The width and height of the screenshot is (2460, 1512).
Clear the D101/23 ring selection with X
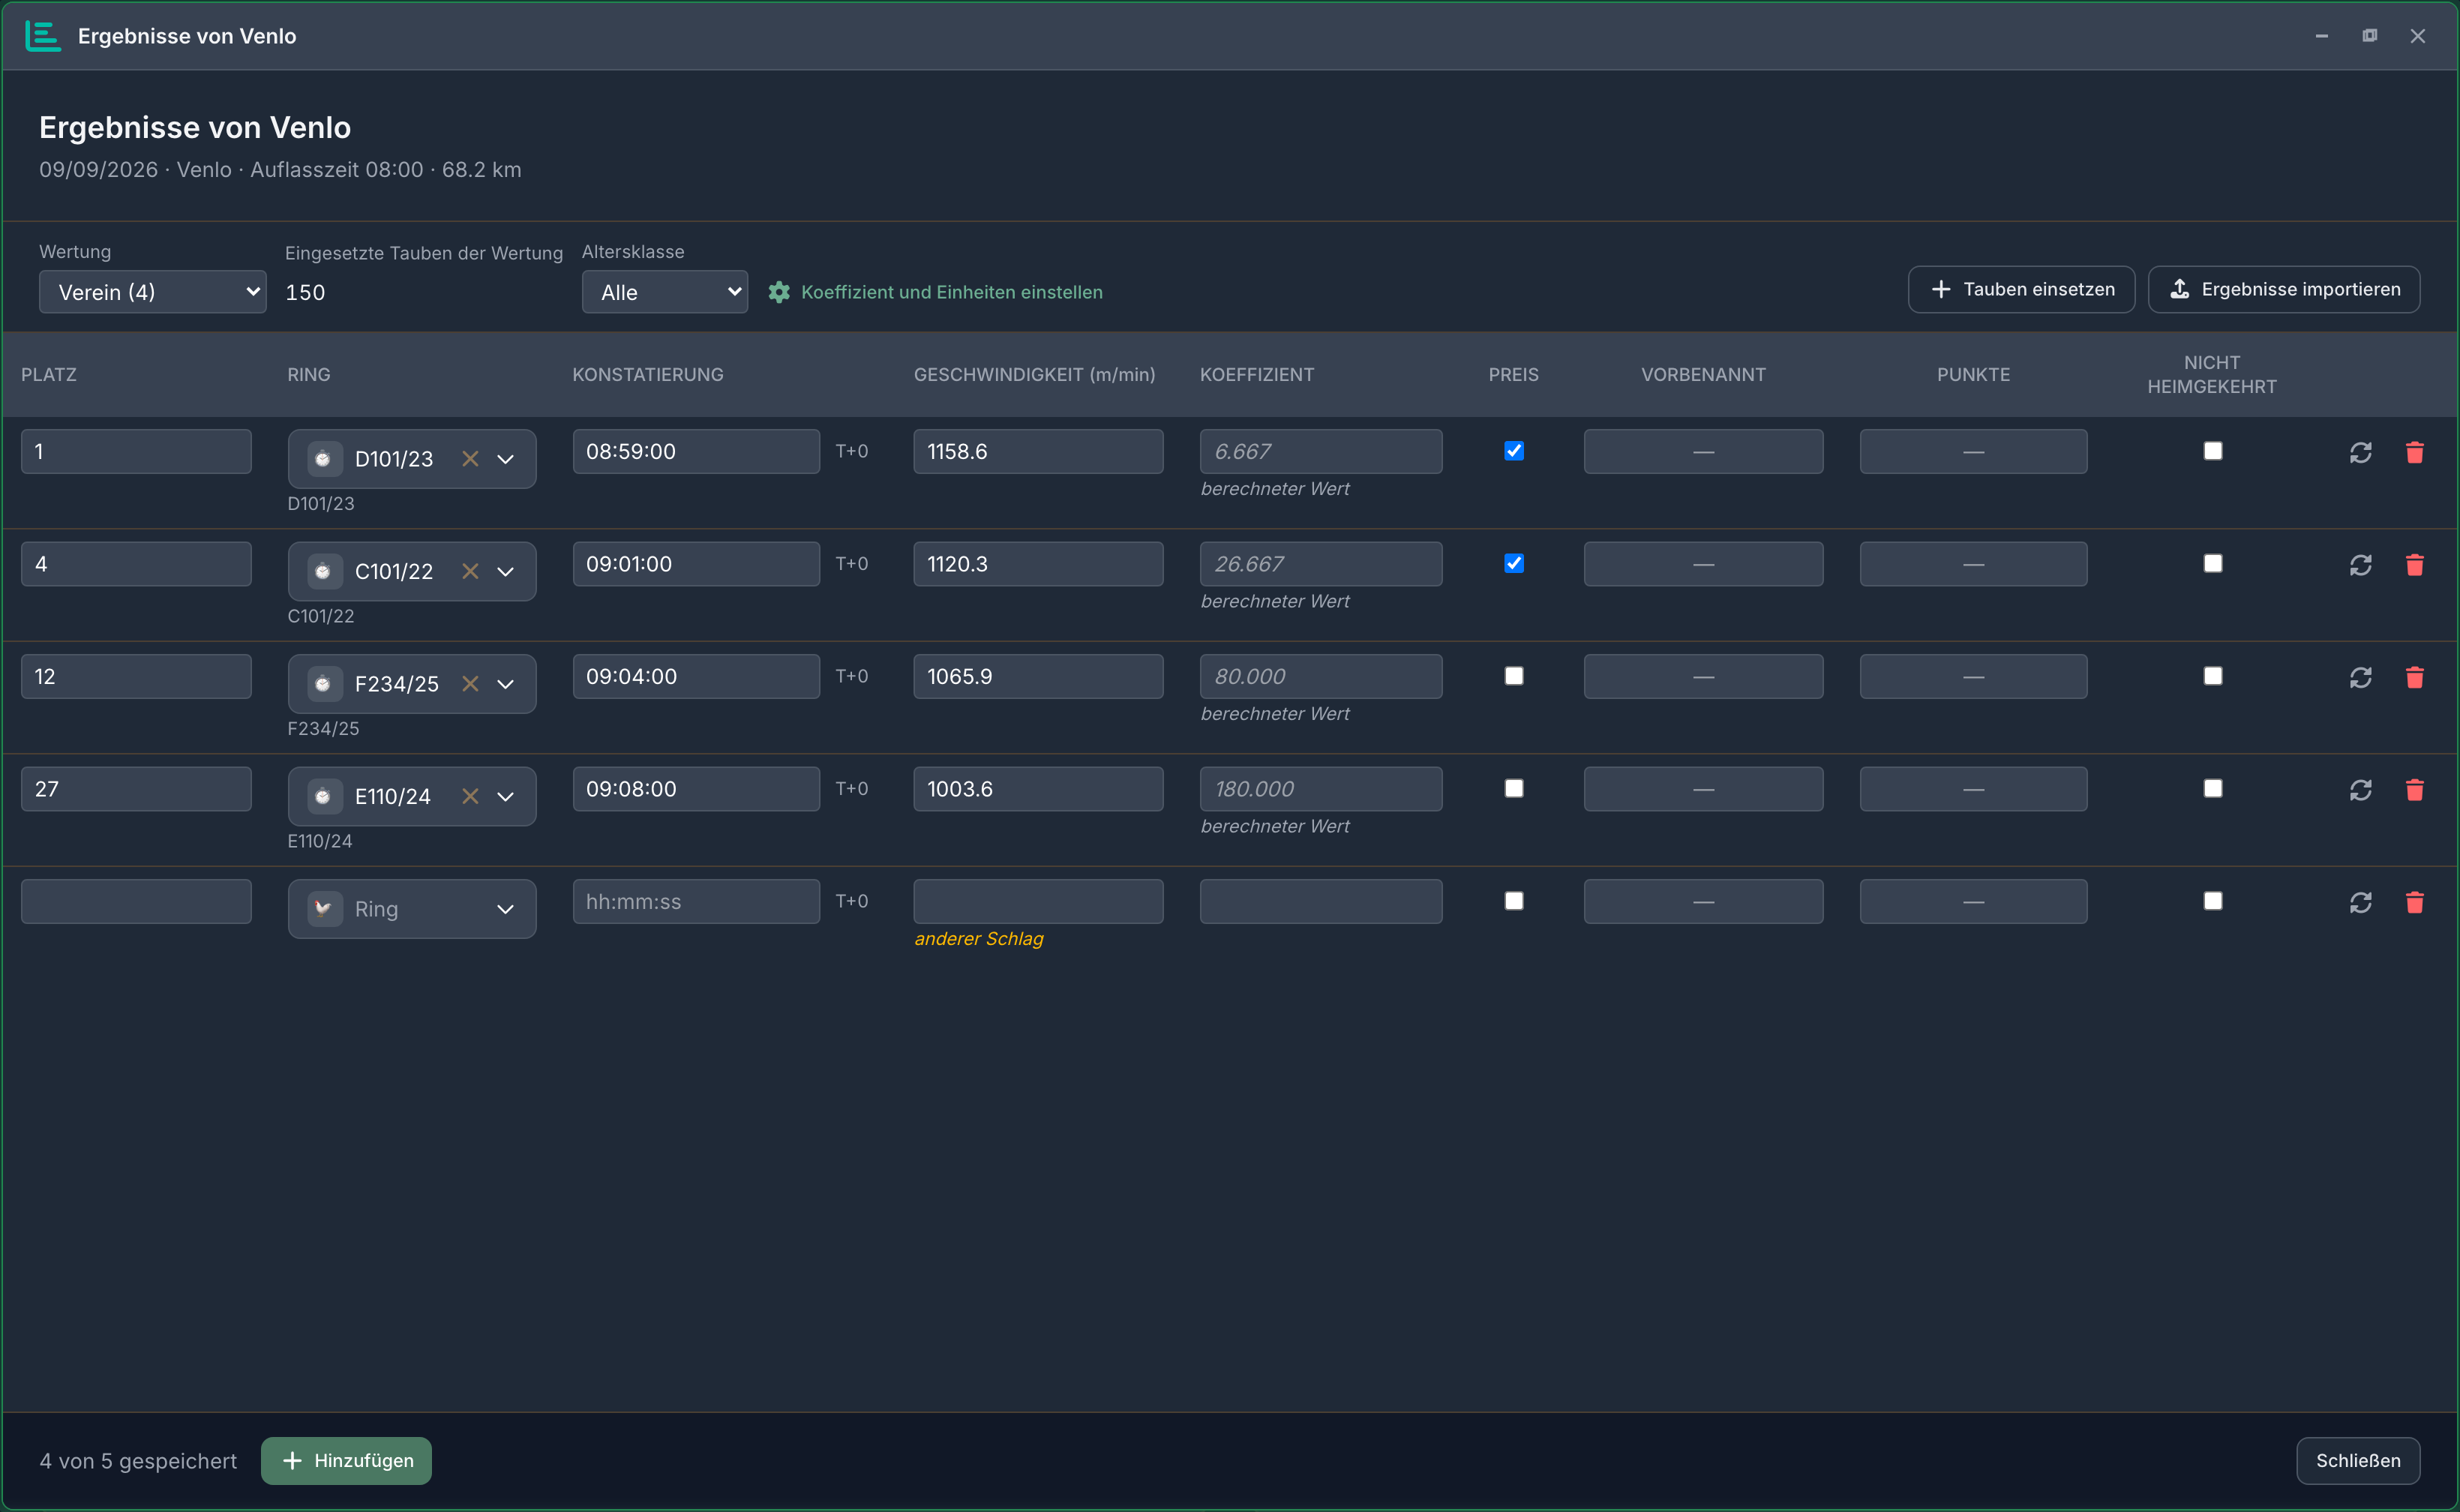[470, 459]
